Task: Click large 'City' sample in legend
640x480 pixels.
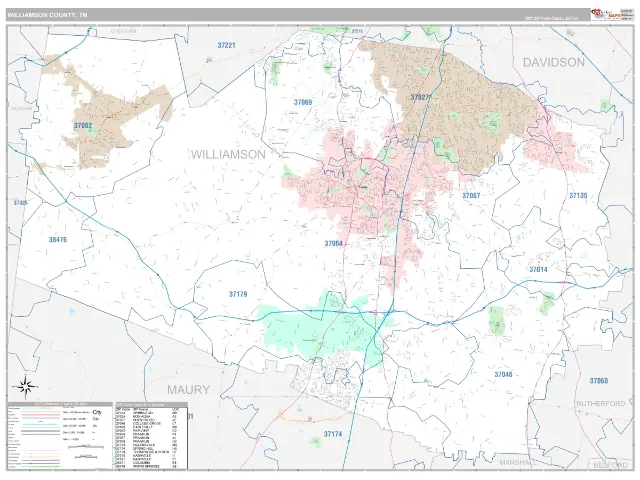Action: 97,412
